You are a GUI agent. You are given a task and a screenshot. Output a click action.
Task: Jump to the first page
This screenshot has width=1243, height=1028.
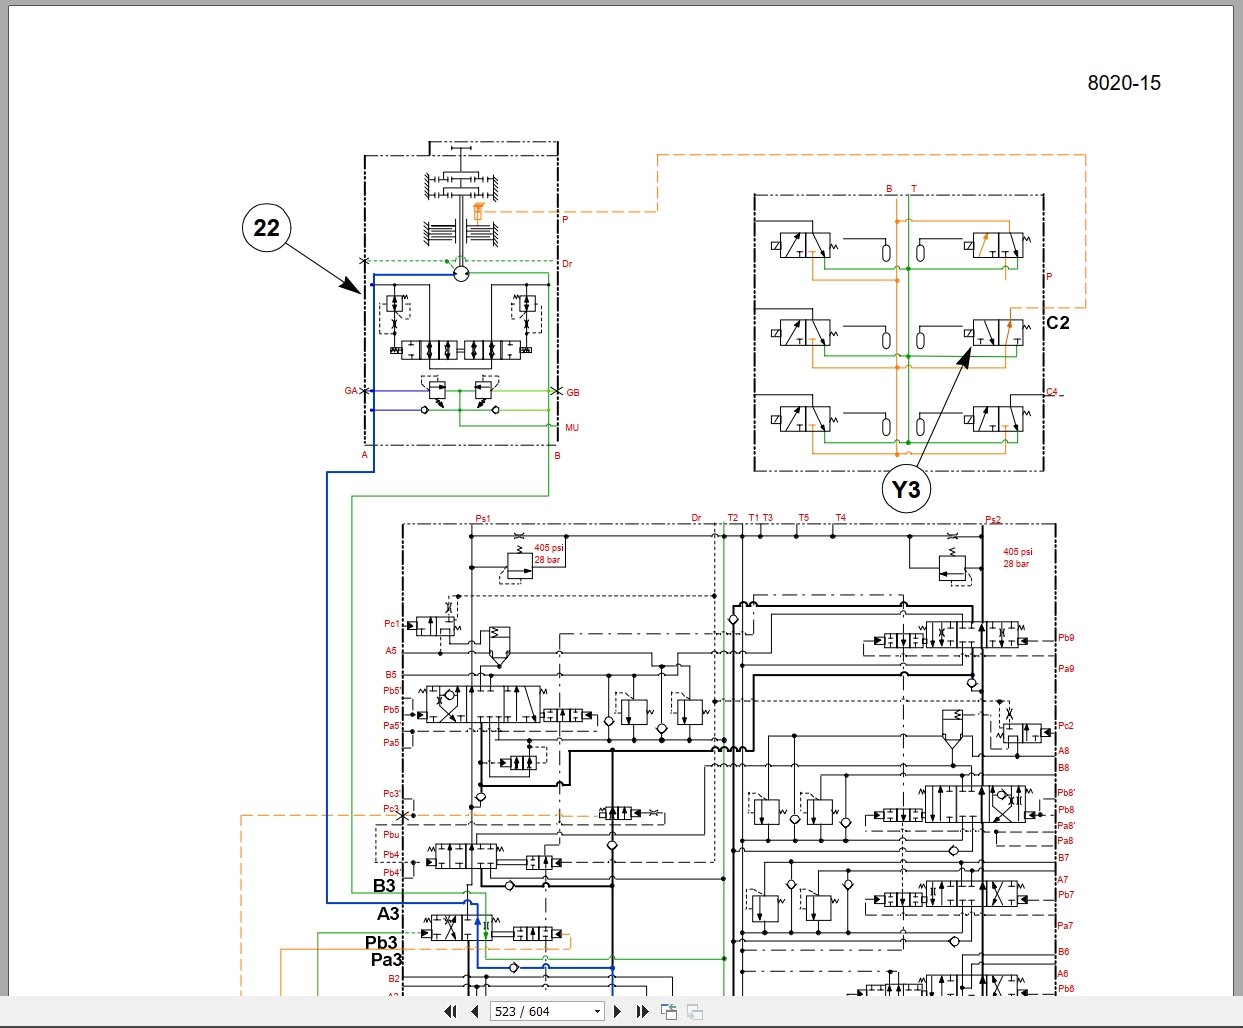point(449,1011)
